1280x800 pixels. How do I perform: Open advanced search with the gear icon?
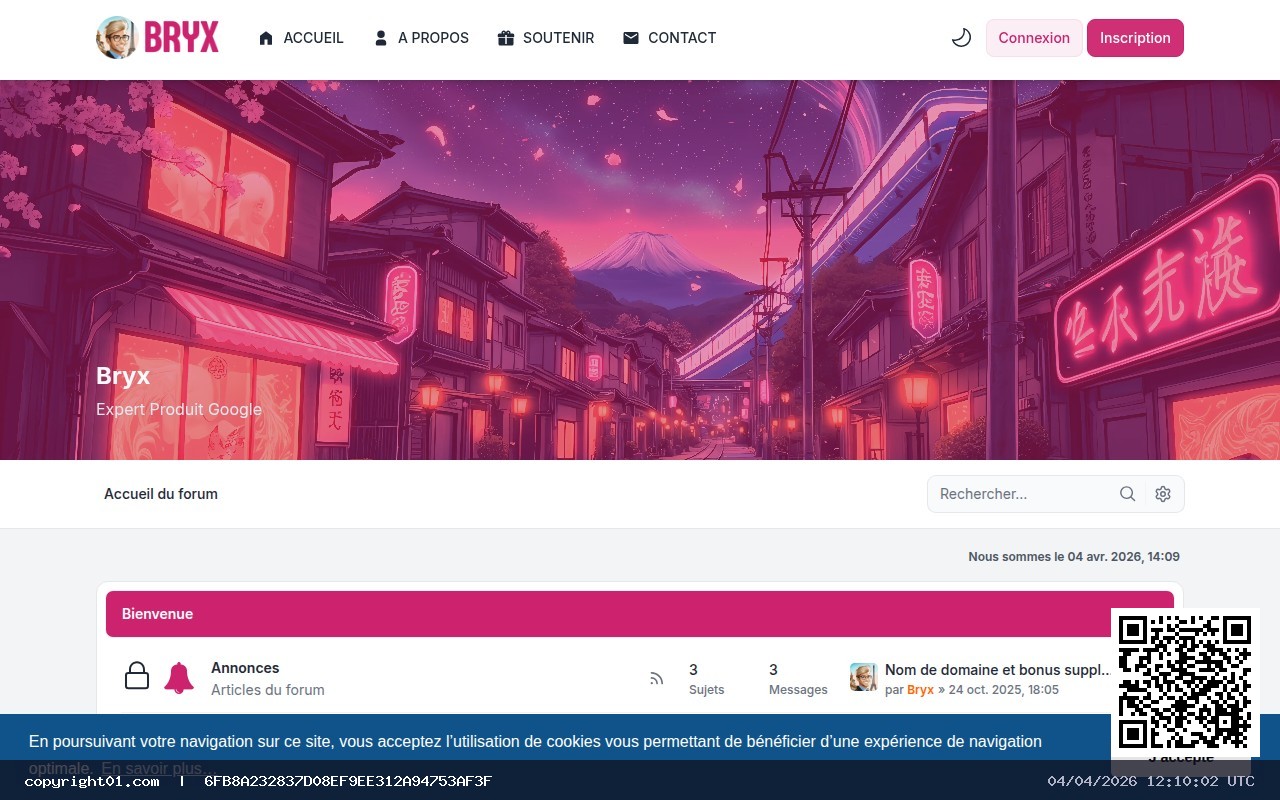click(x=1162, y=493)
